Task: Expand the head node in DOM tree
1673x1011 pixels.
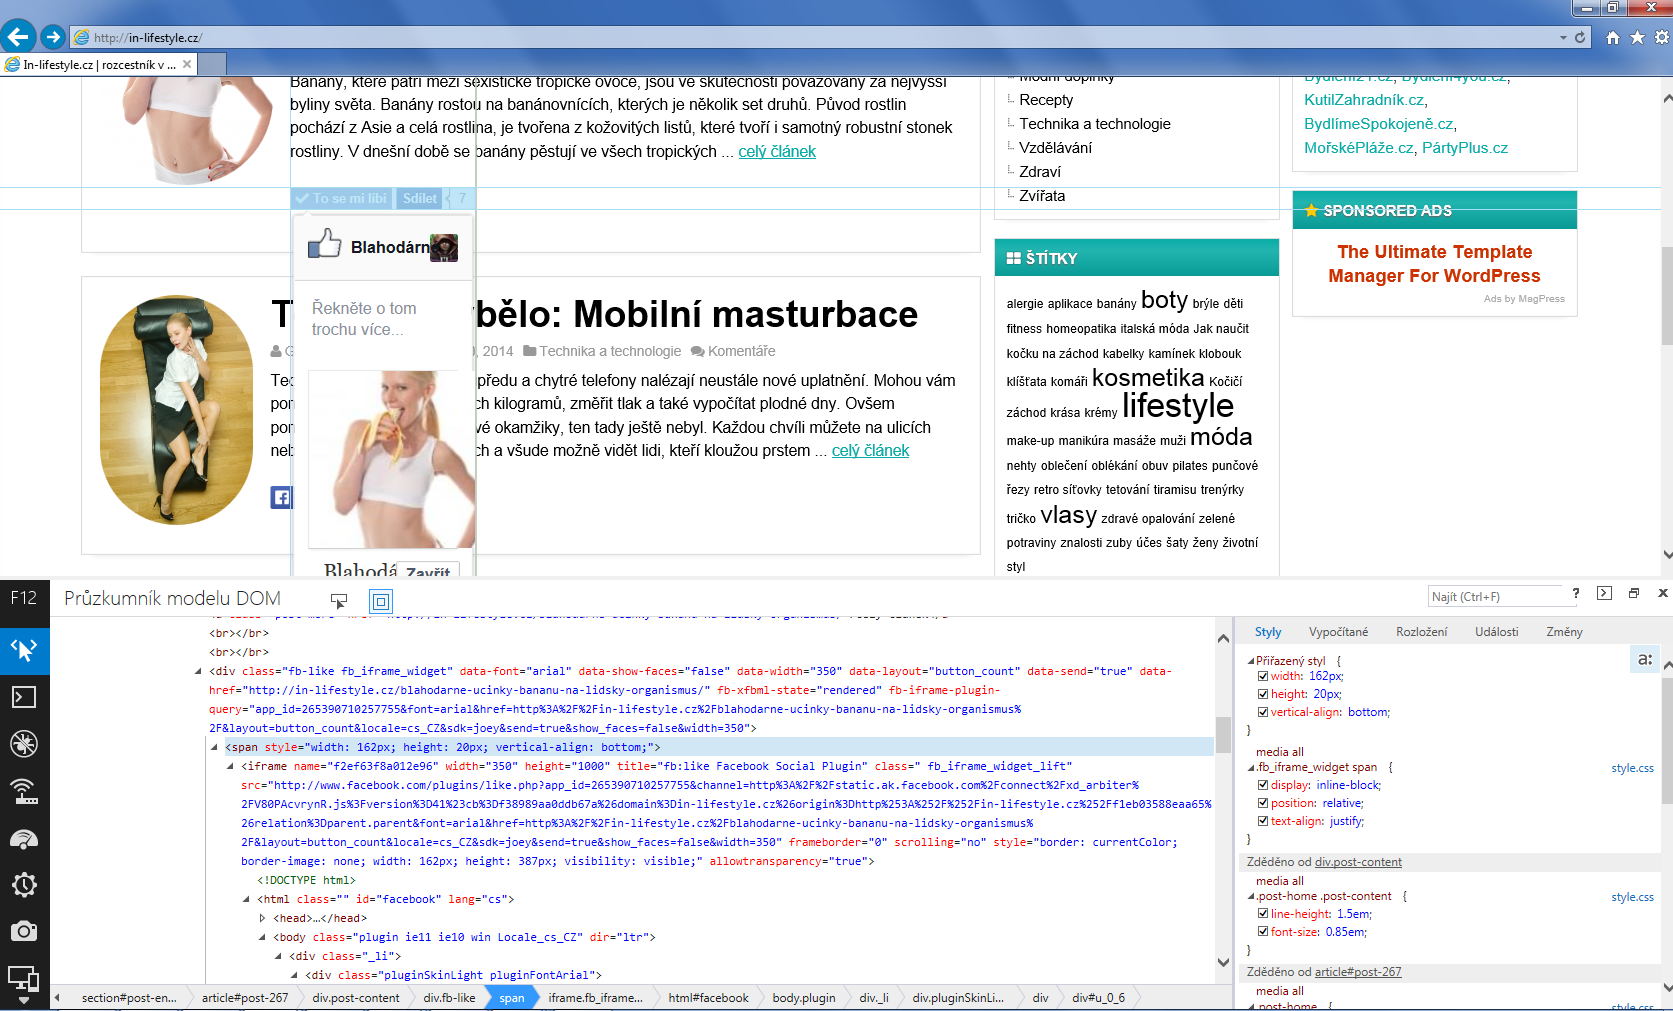Action: click(262, 918)
